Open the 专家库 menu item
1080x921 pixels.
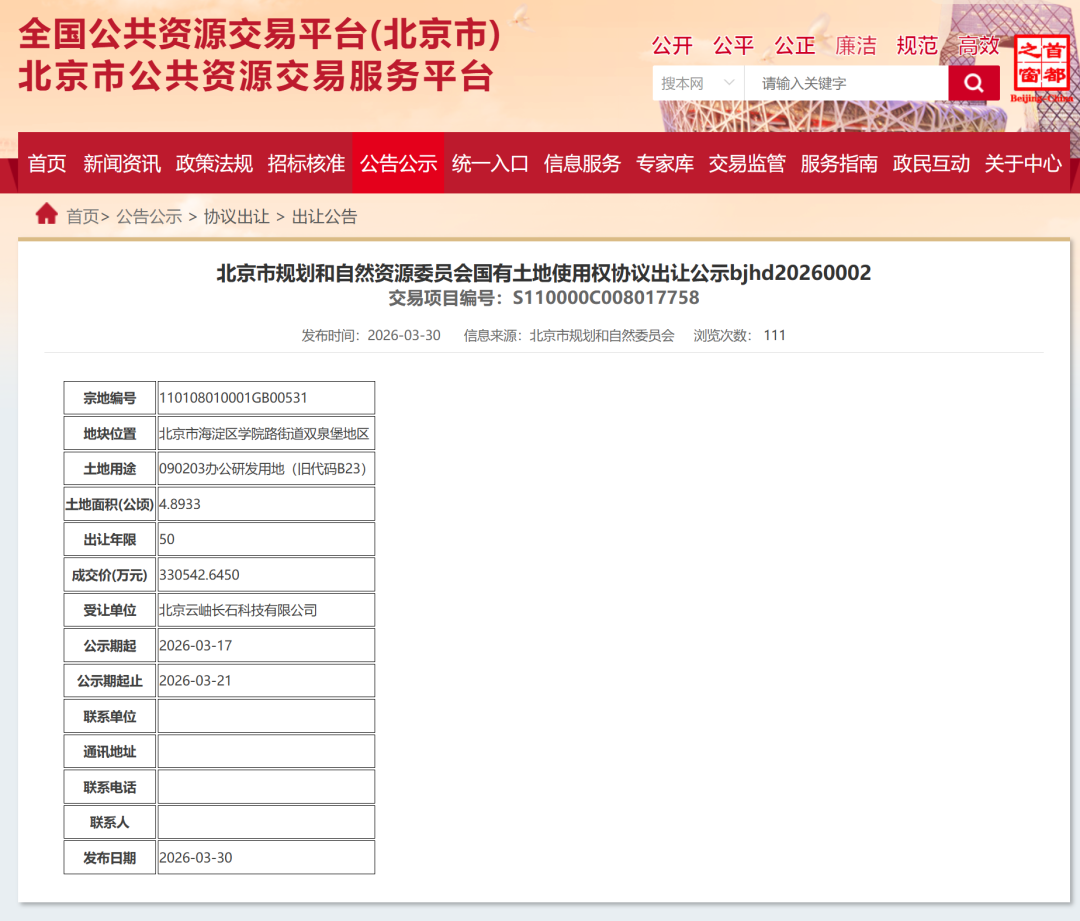point(665,164)
